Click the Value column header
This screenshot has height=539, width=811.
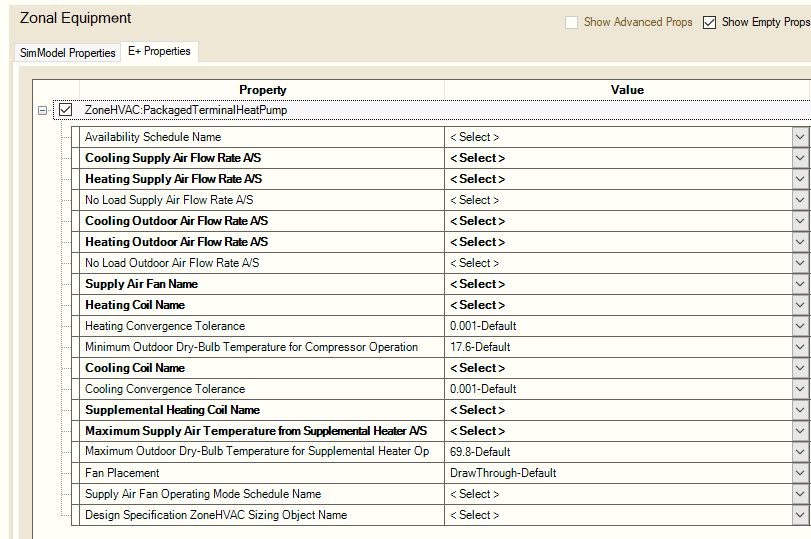[627, 90]
